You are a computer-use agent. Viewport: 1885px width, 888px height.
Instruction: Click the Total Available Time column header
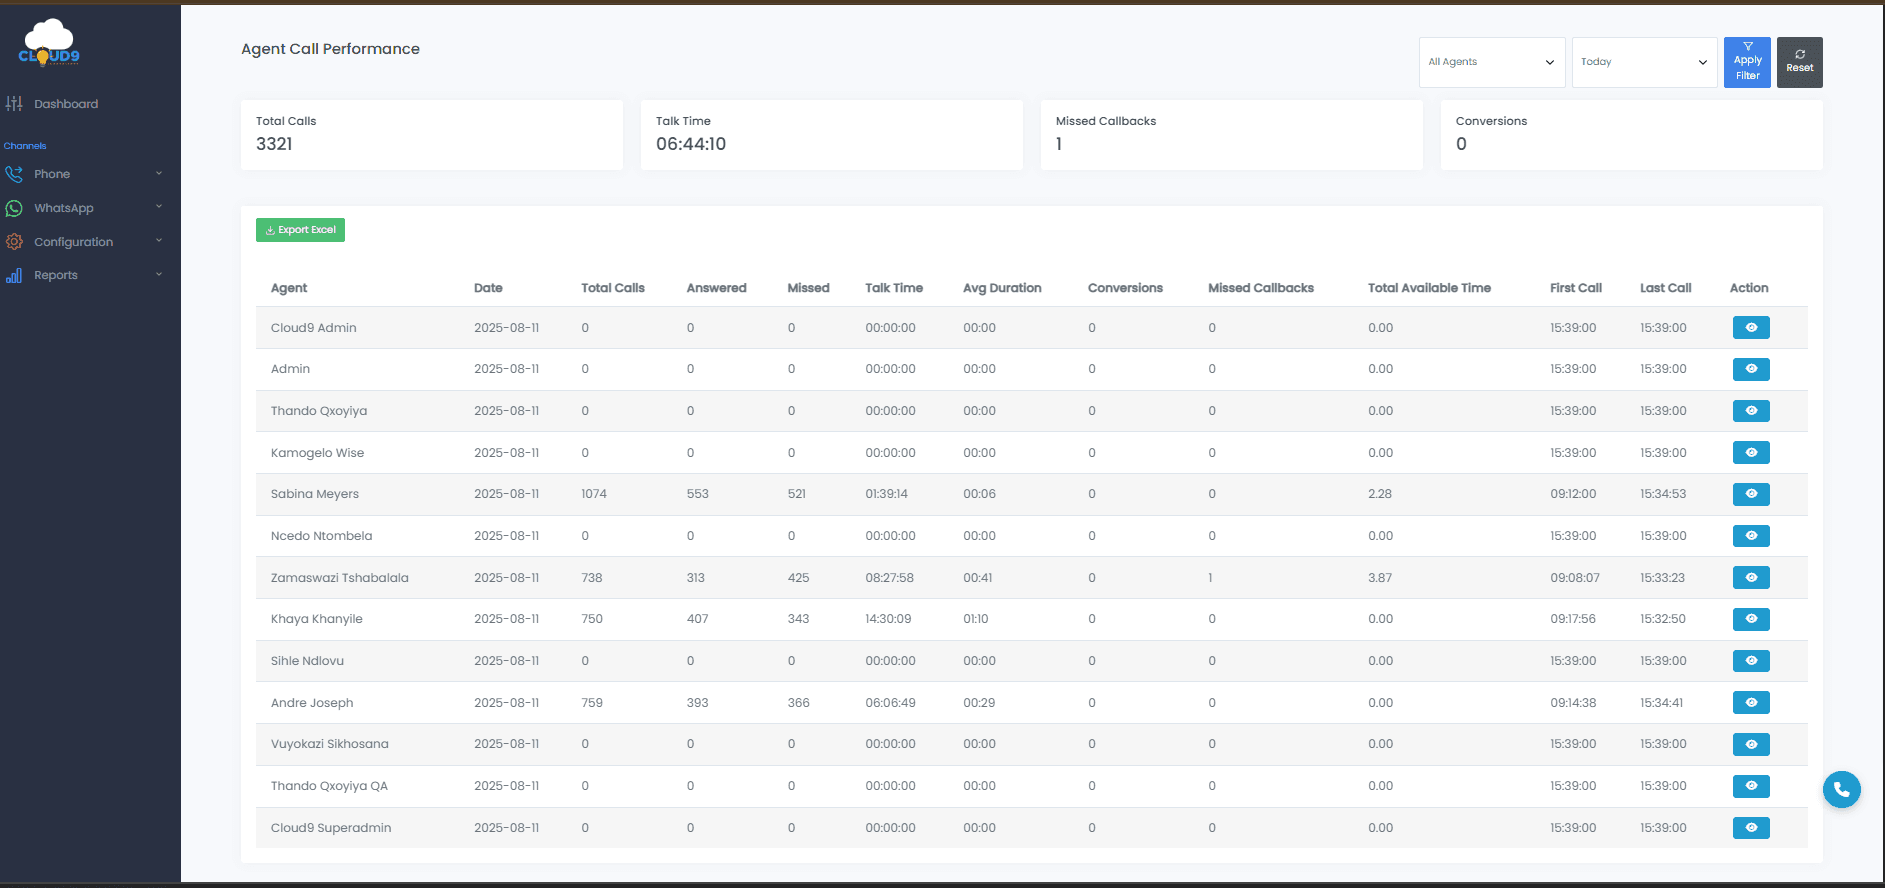click(x=1429, y=288)
